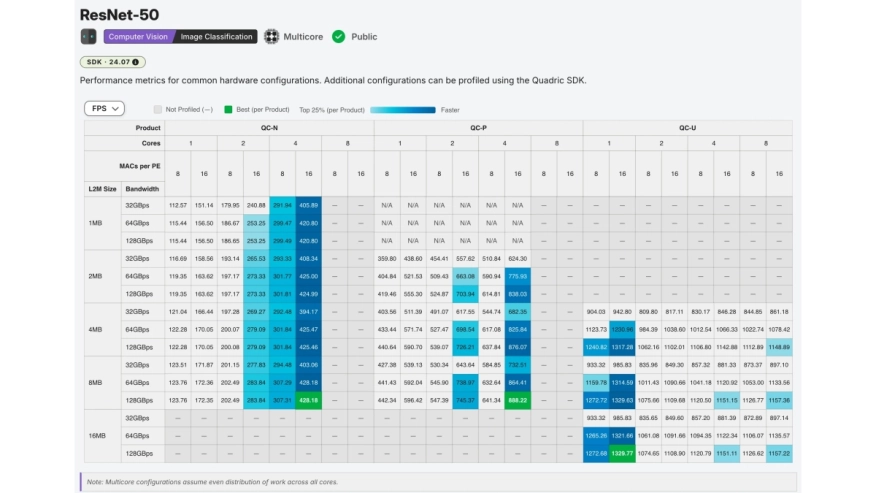Viewport: 876px width, 493px height.
Task: Click the cell showing 359.80
Action: [x=387, y=258]
